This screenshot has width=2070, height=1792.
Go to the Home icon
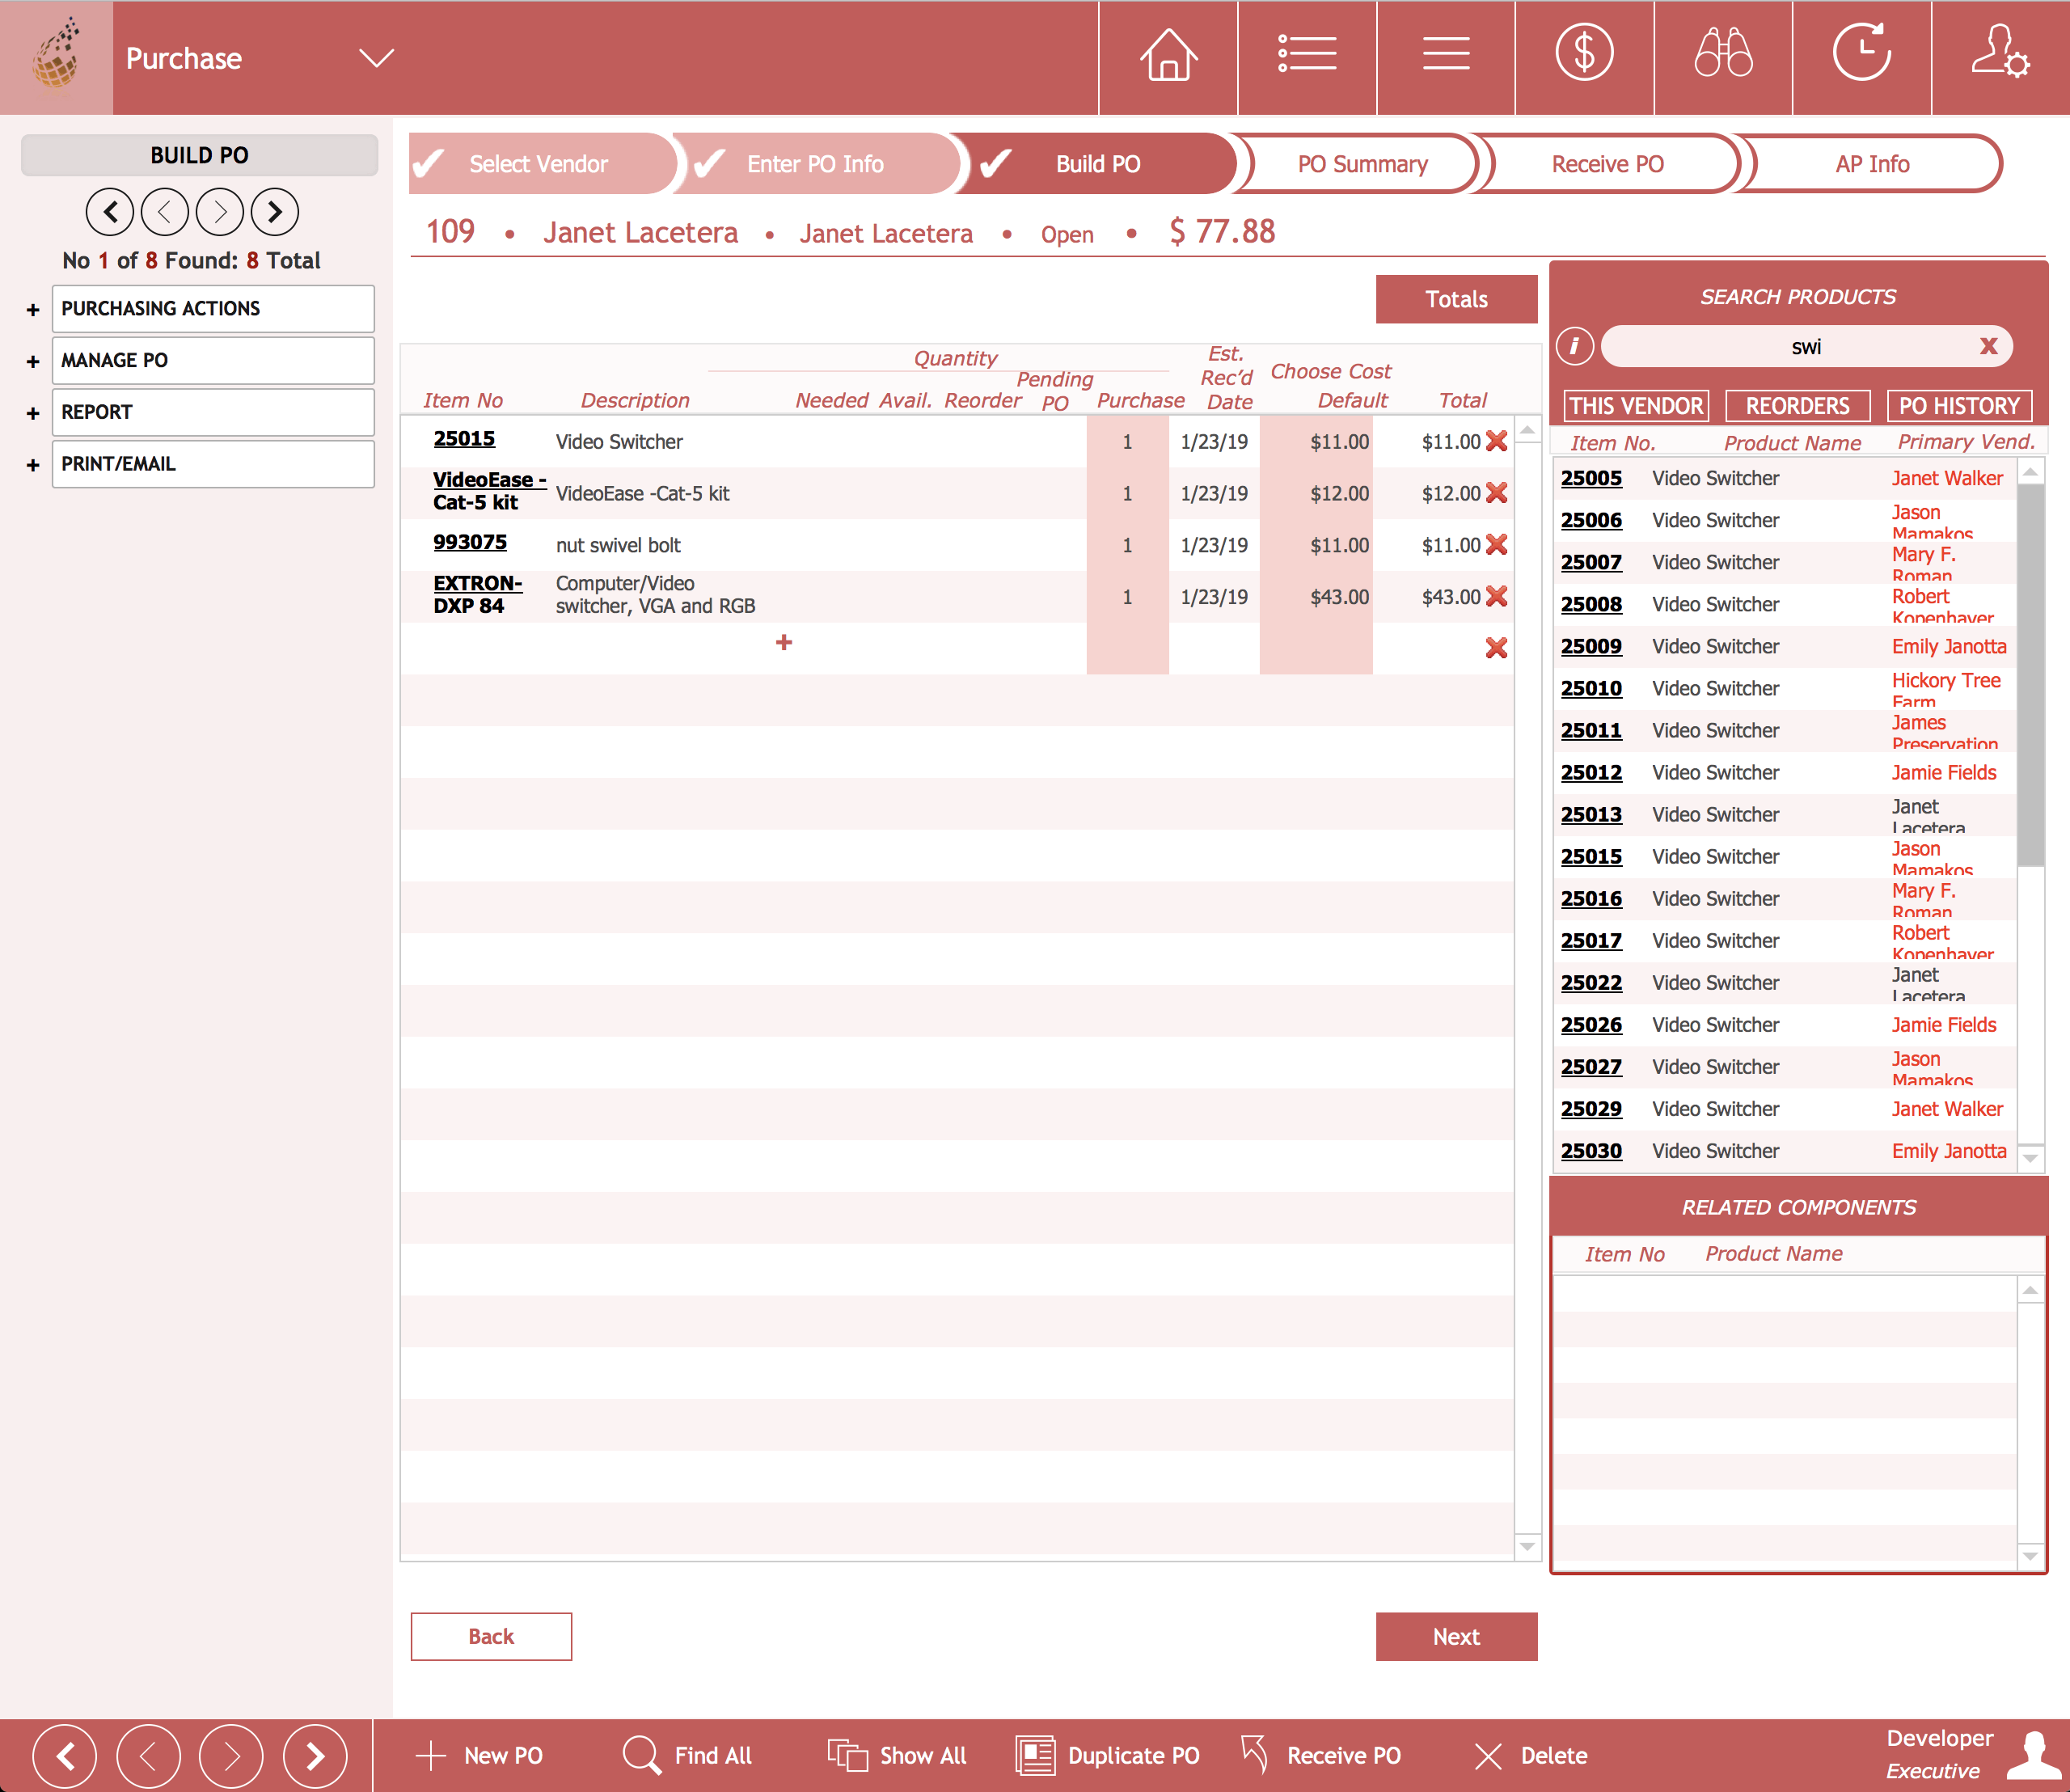point(1168,56)
